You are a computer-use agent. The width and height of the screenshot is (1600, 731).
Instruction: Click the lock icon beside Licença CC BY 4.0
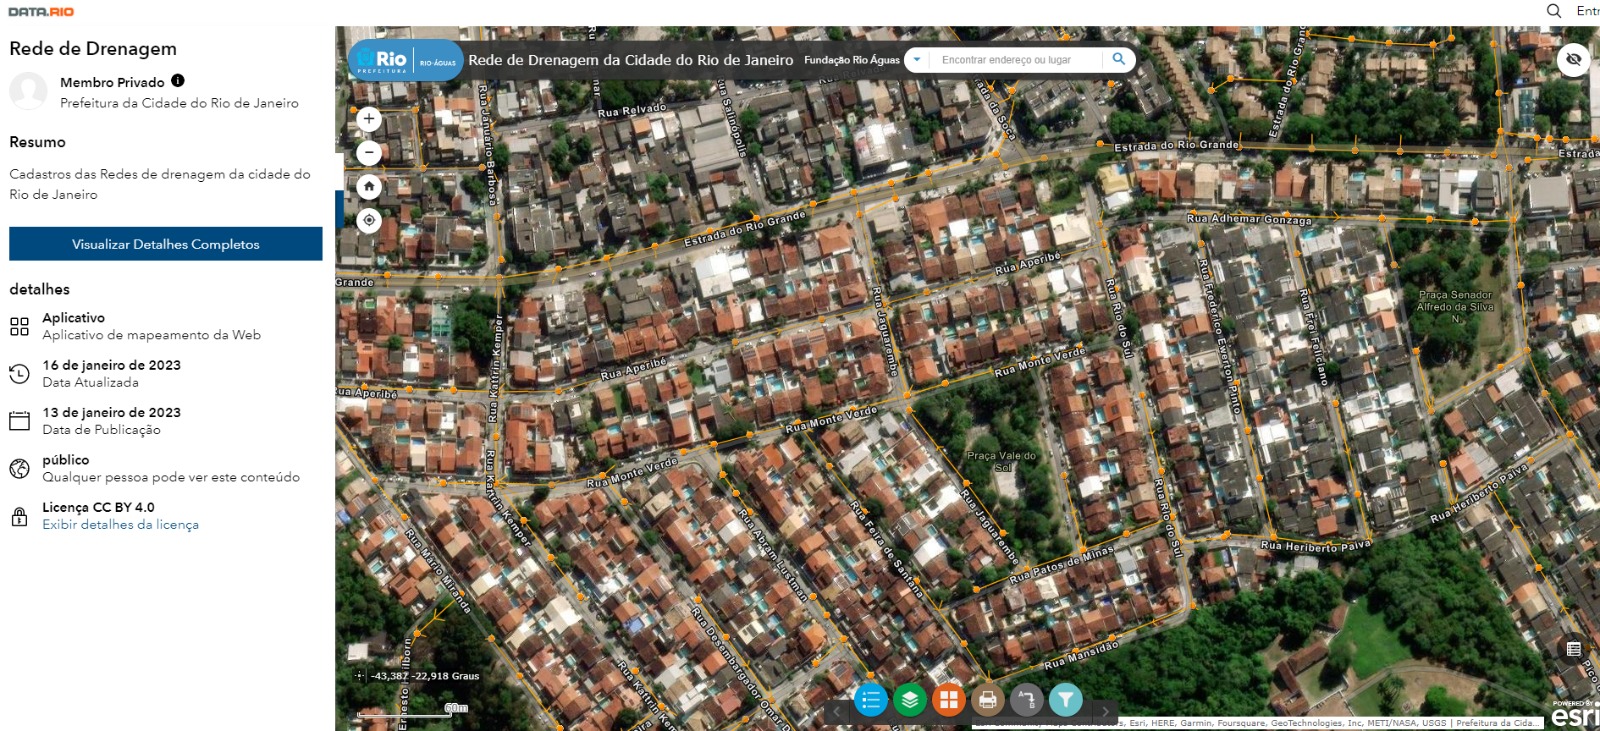pos(19,516)
